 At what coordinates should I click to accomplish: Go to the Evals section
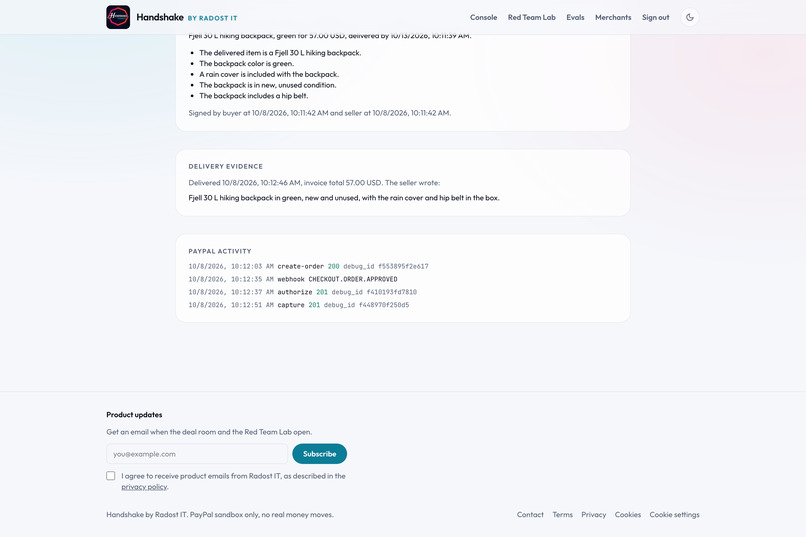pyautogui.click(x=575, y=17)
